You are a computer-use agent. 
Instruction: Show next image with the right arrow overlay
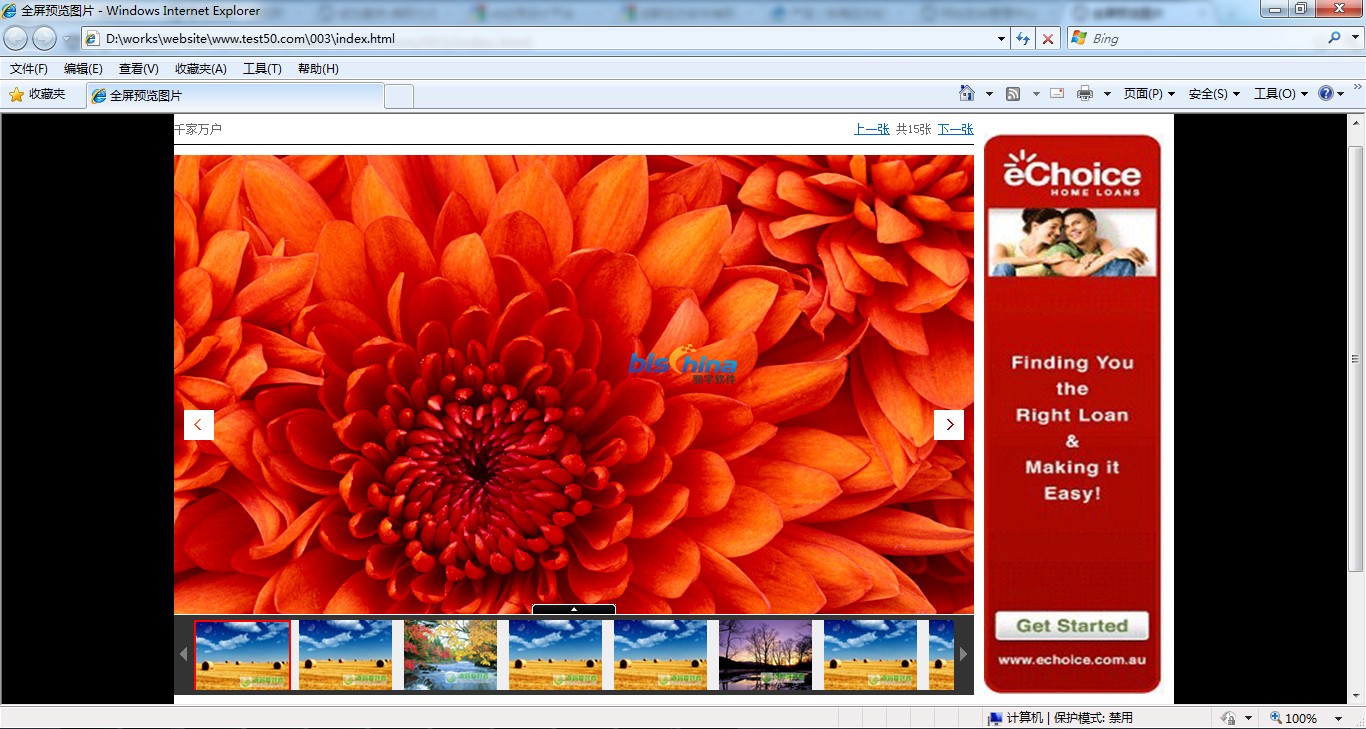pyautogui.click(x=949, y=425)
